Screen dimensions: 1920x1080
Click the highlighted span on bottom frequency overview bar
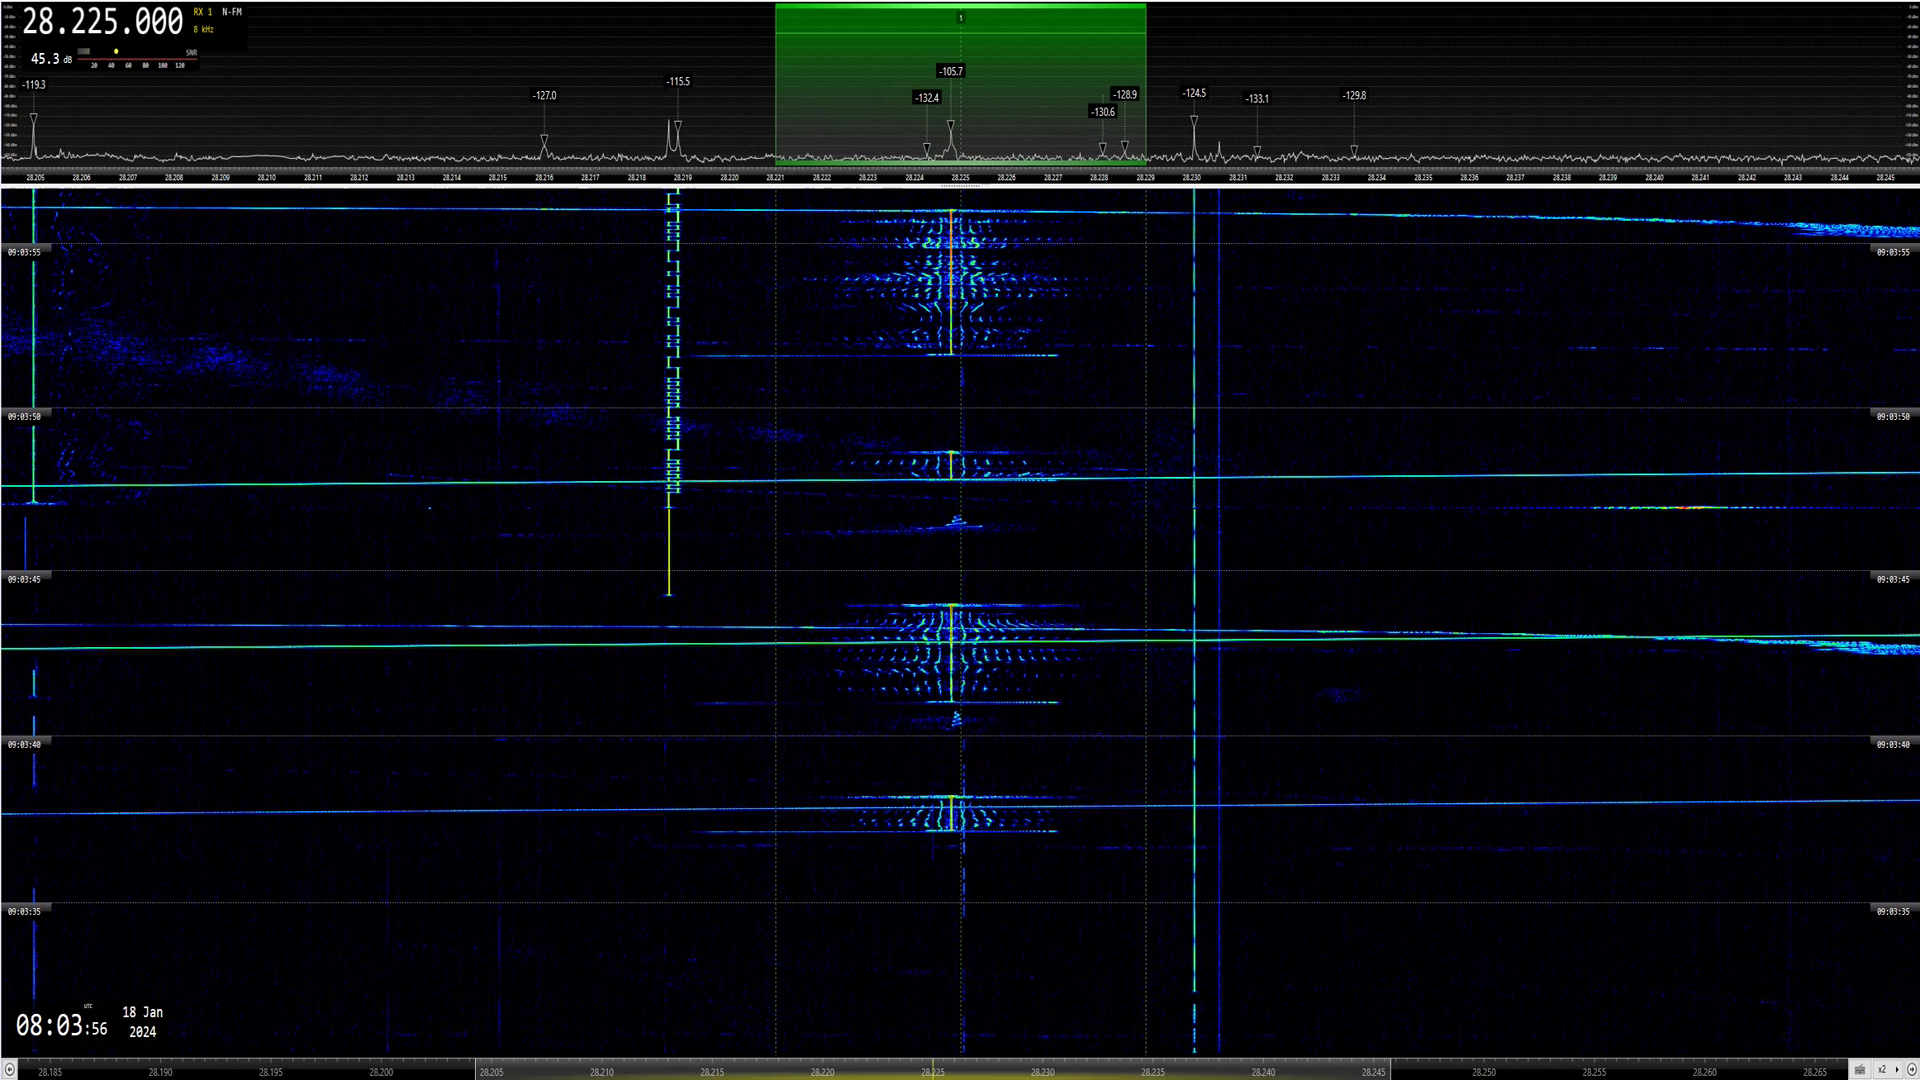pyautogui.click(x=932, y=1071)
